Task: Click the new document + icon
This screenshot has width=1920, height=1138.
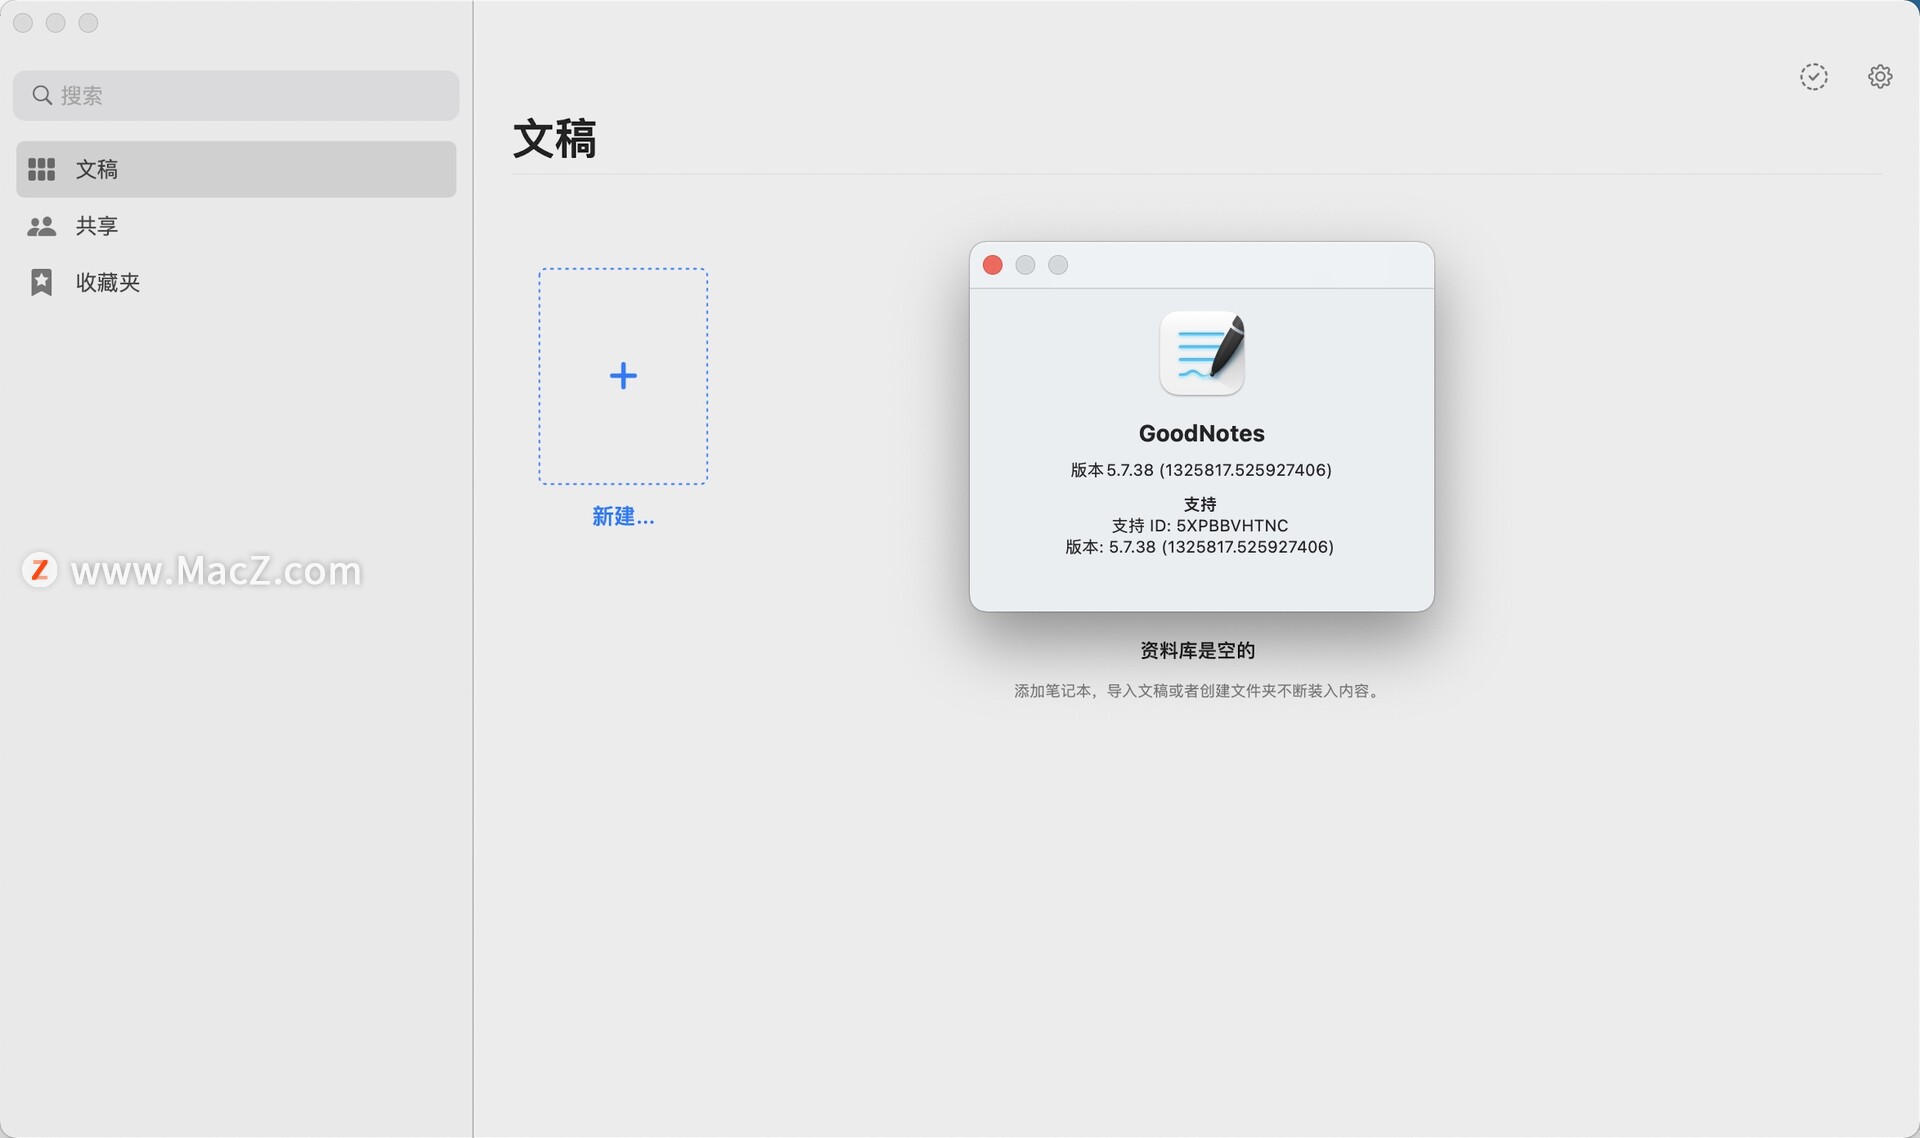Action: [x=623, y=375]
